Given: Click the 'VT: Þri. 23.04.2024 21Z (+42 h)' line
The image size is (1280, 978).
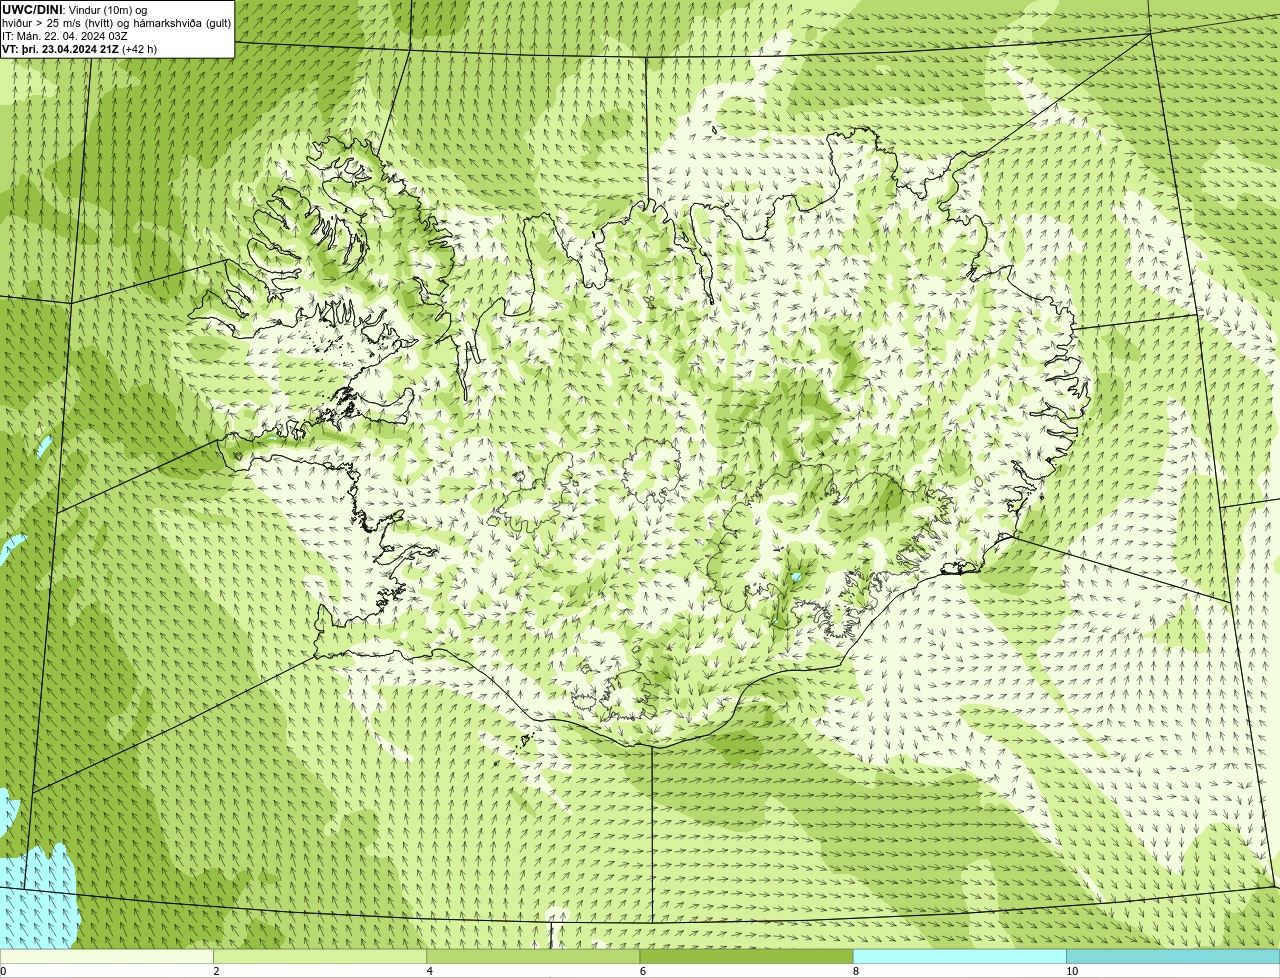Looking at the screenshot, I should coord(80,49).
